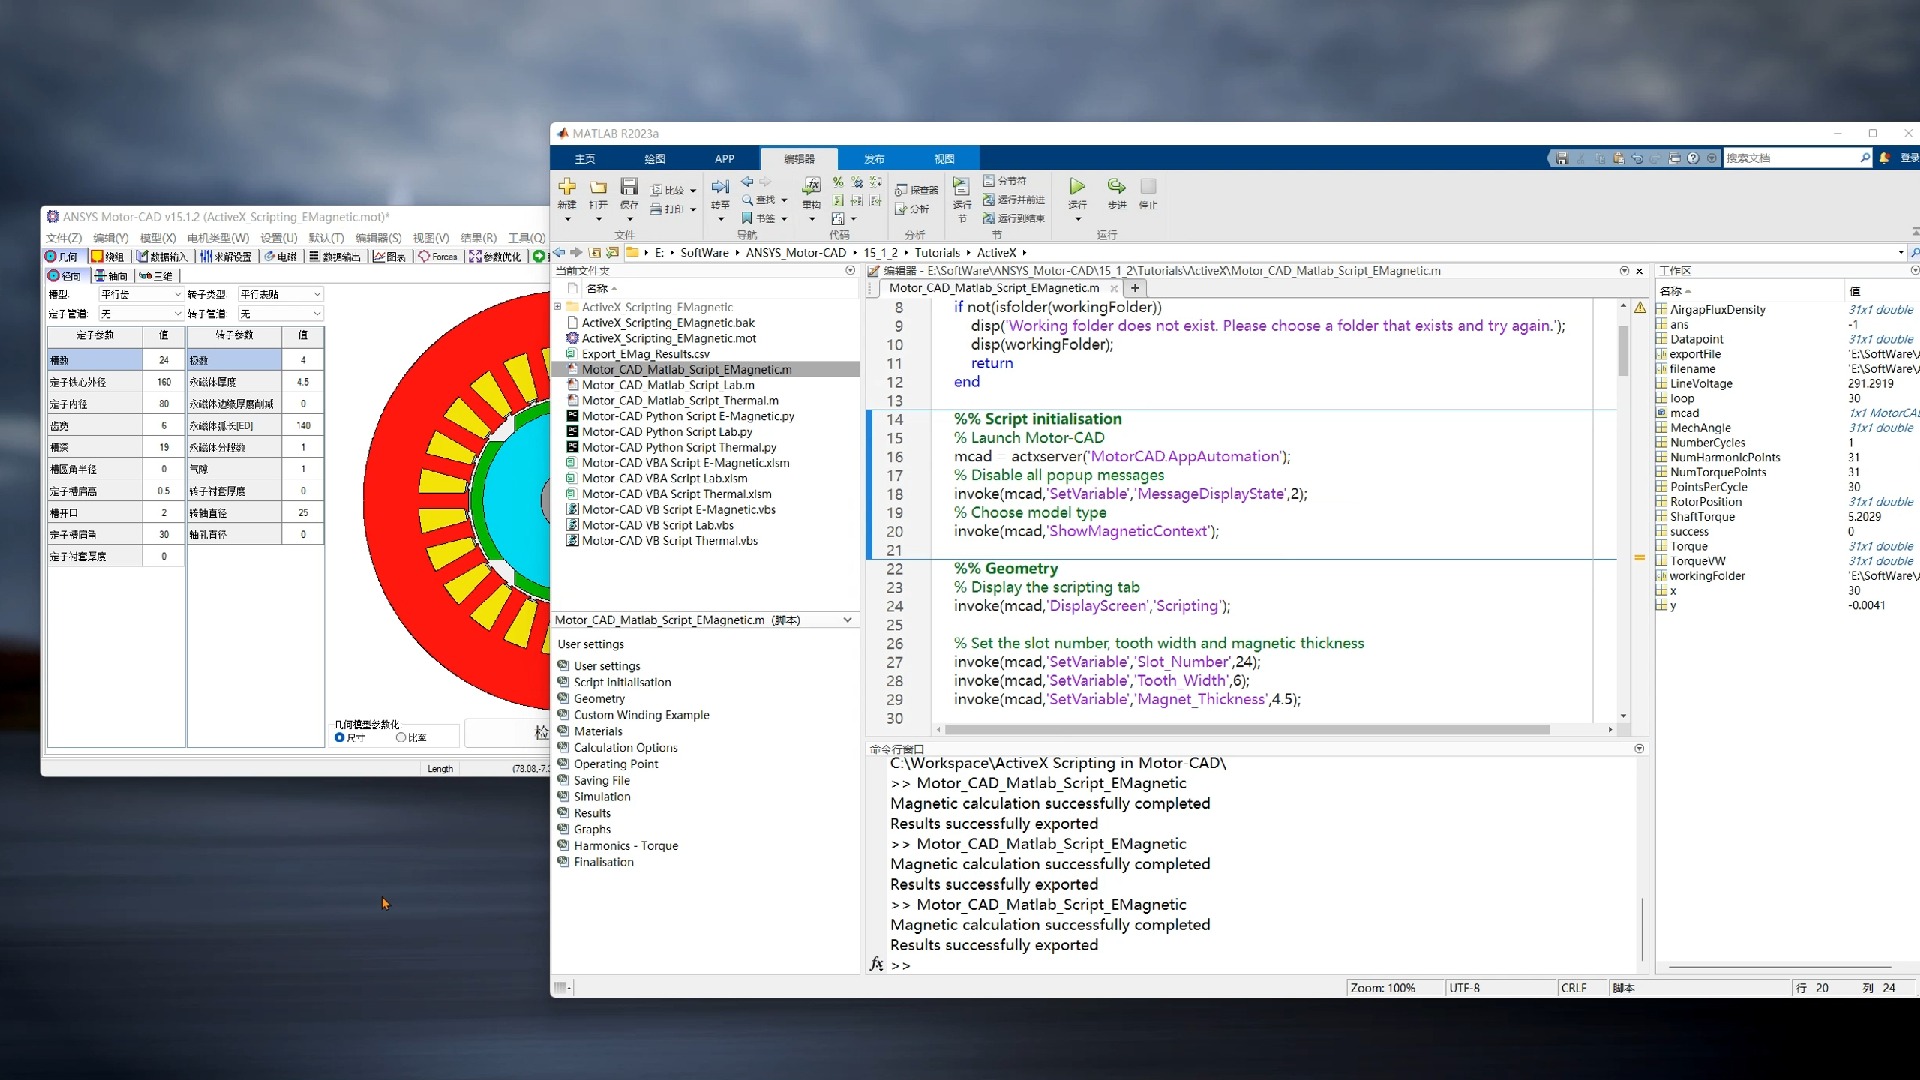Open the Bookmark (书签) dropdown arrow
The height and width of the screenshot is (1080, 1920).
(x=784, y=219)
